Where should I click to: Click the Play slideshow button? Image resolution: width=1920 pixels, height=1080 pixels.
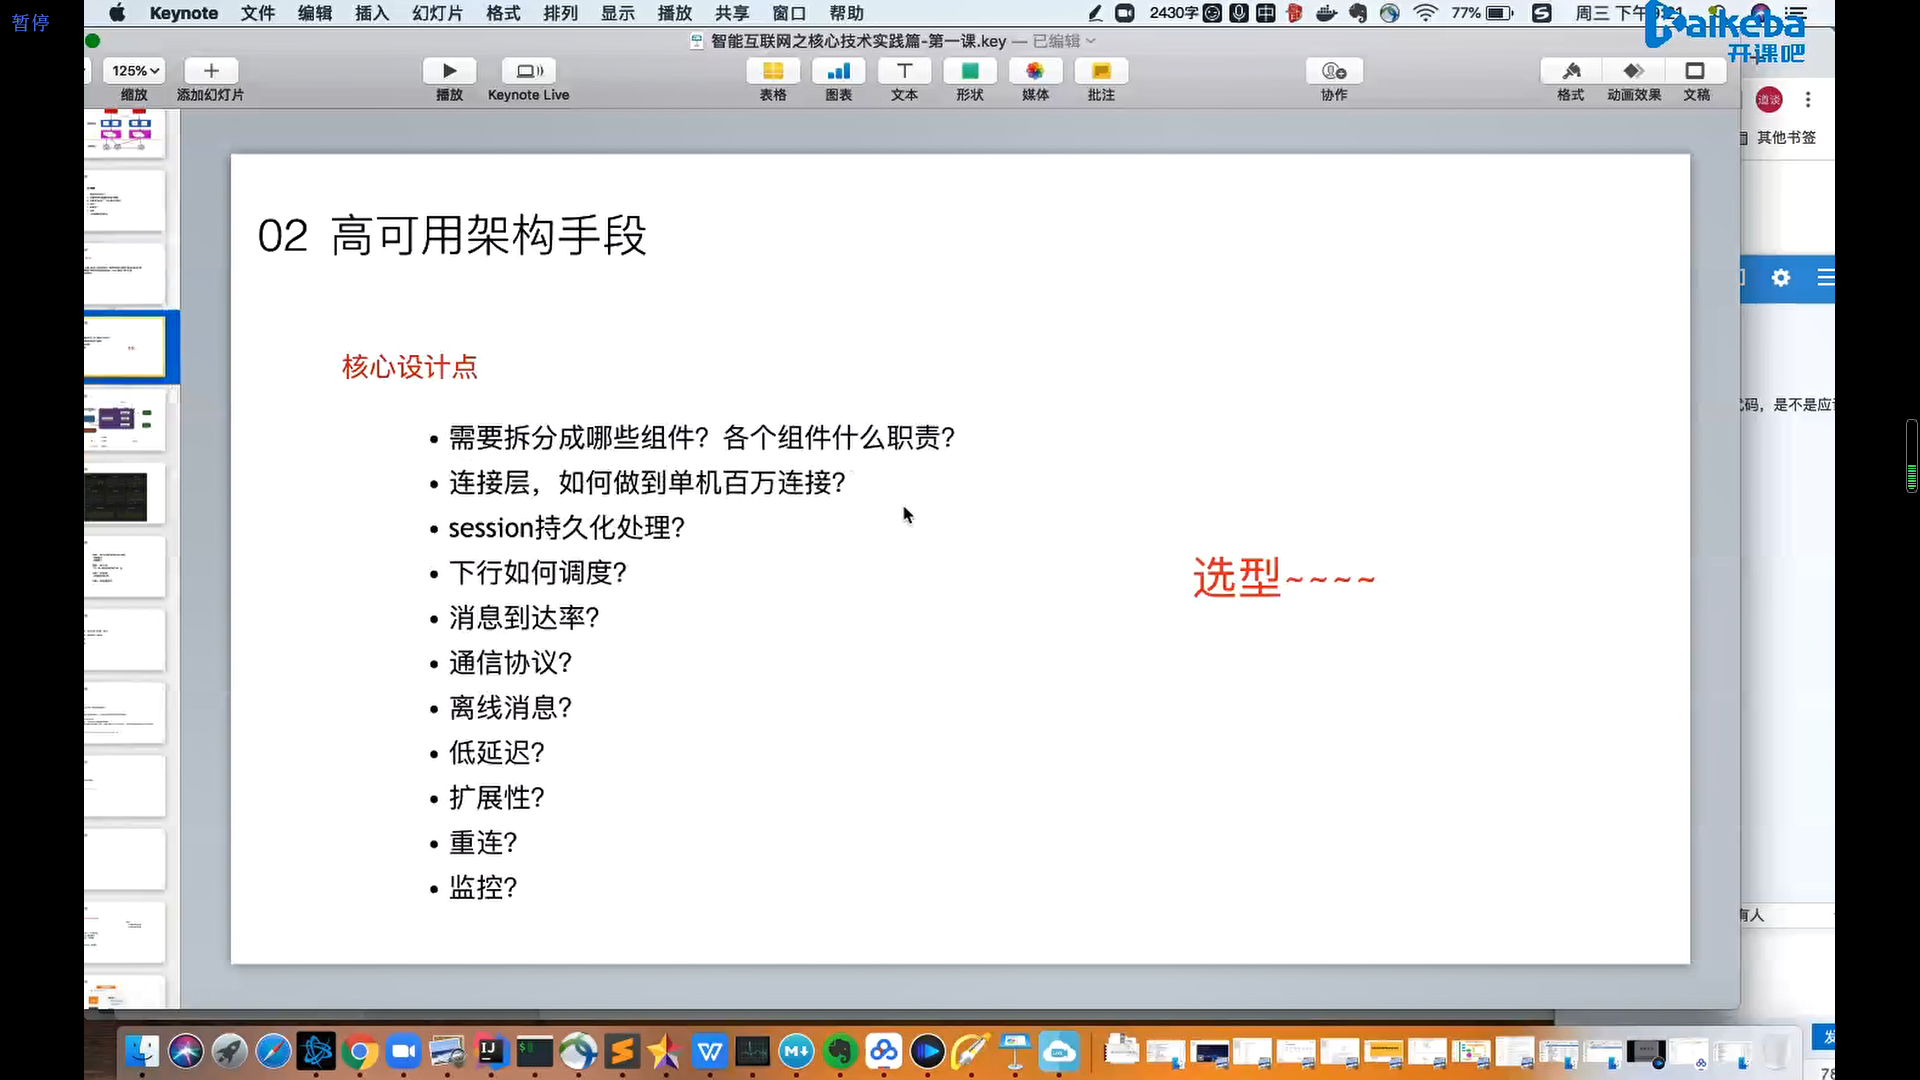449,71
